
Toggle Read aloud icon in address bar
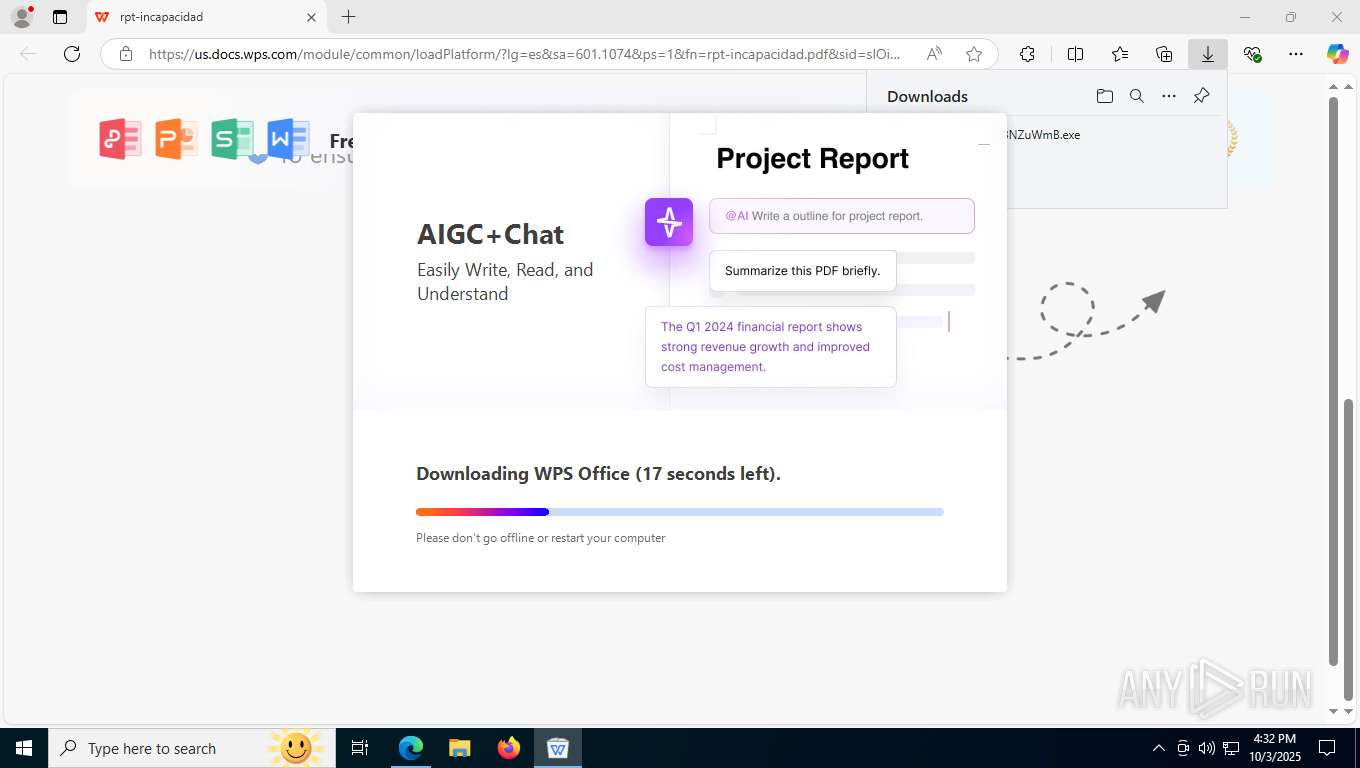(x=934, y=54)
